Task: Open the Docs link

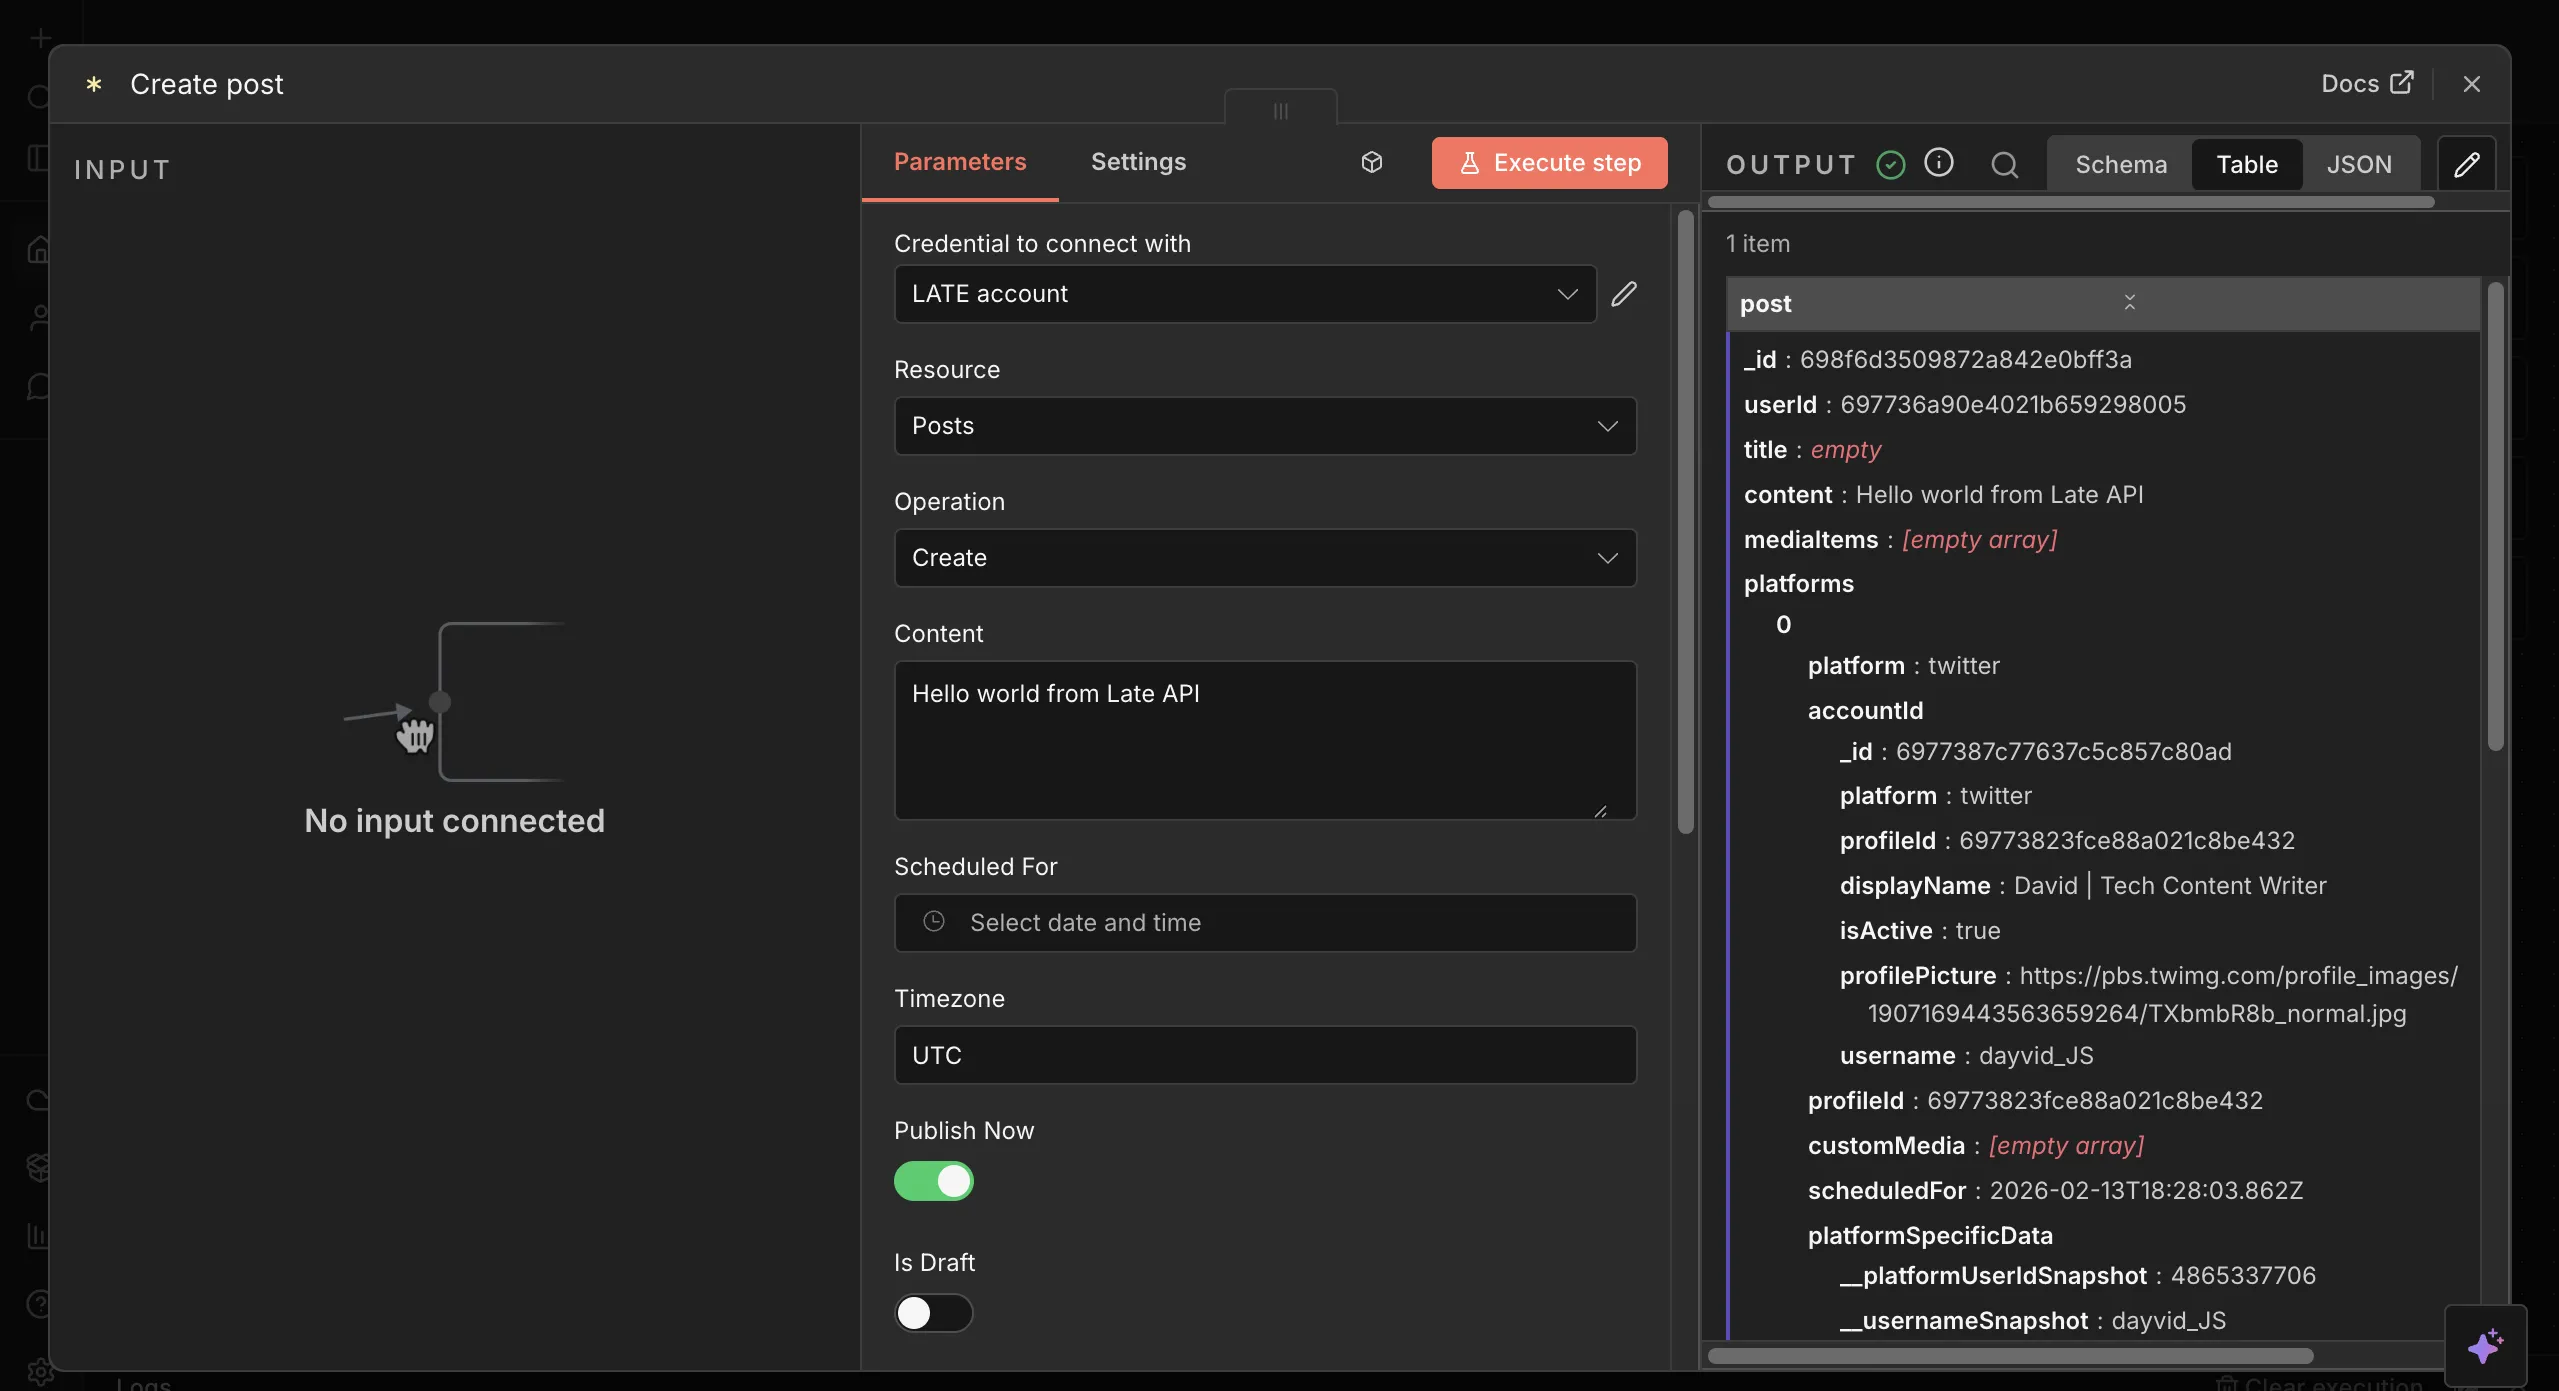Action: (x=2366, y=83)
